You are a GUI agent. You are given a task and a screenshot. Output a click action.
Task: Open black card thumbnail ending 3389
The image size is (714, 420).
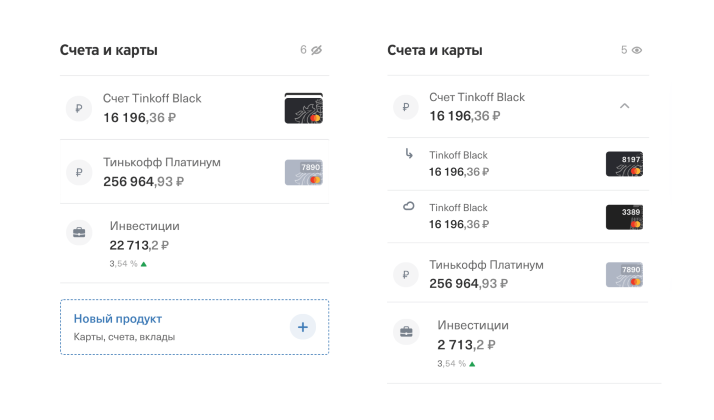(624, 217)
